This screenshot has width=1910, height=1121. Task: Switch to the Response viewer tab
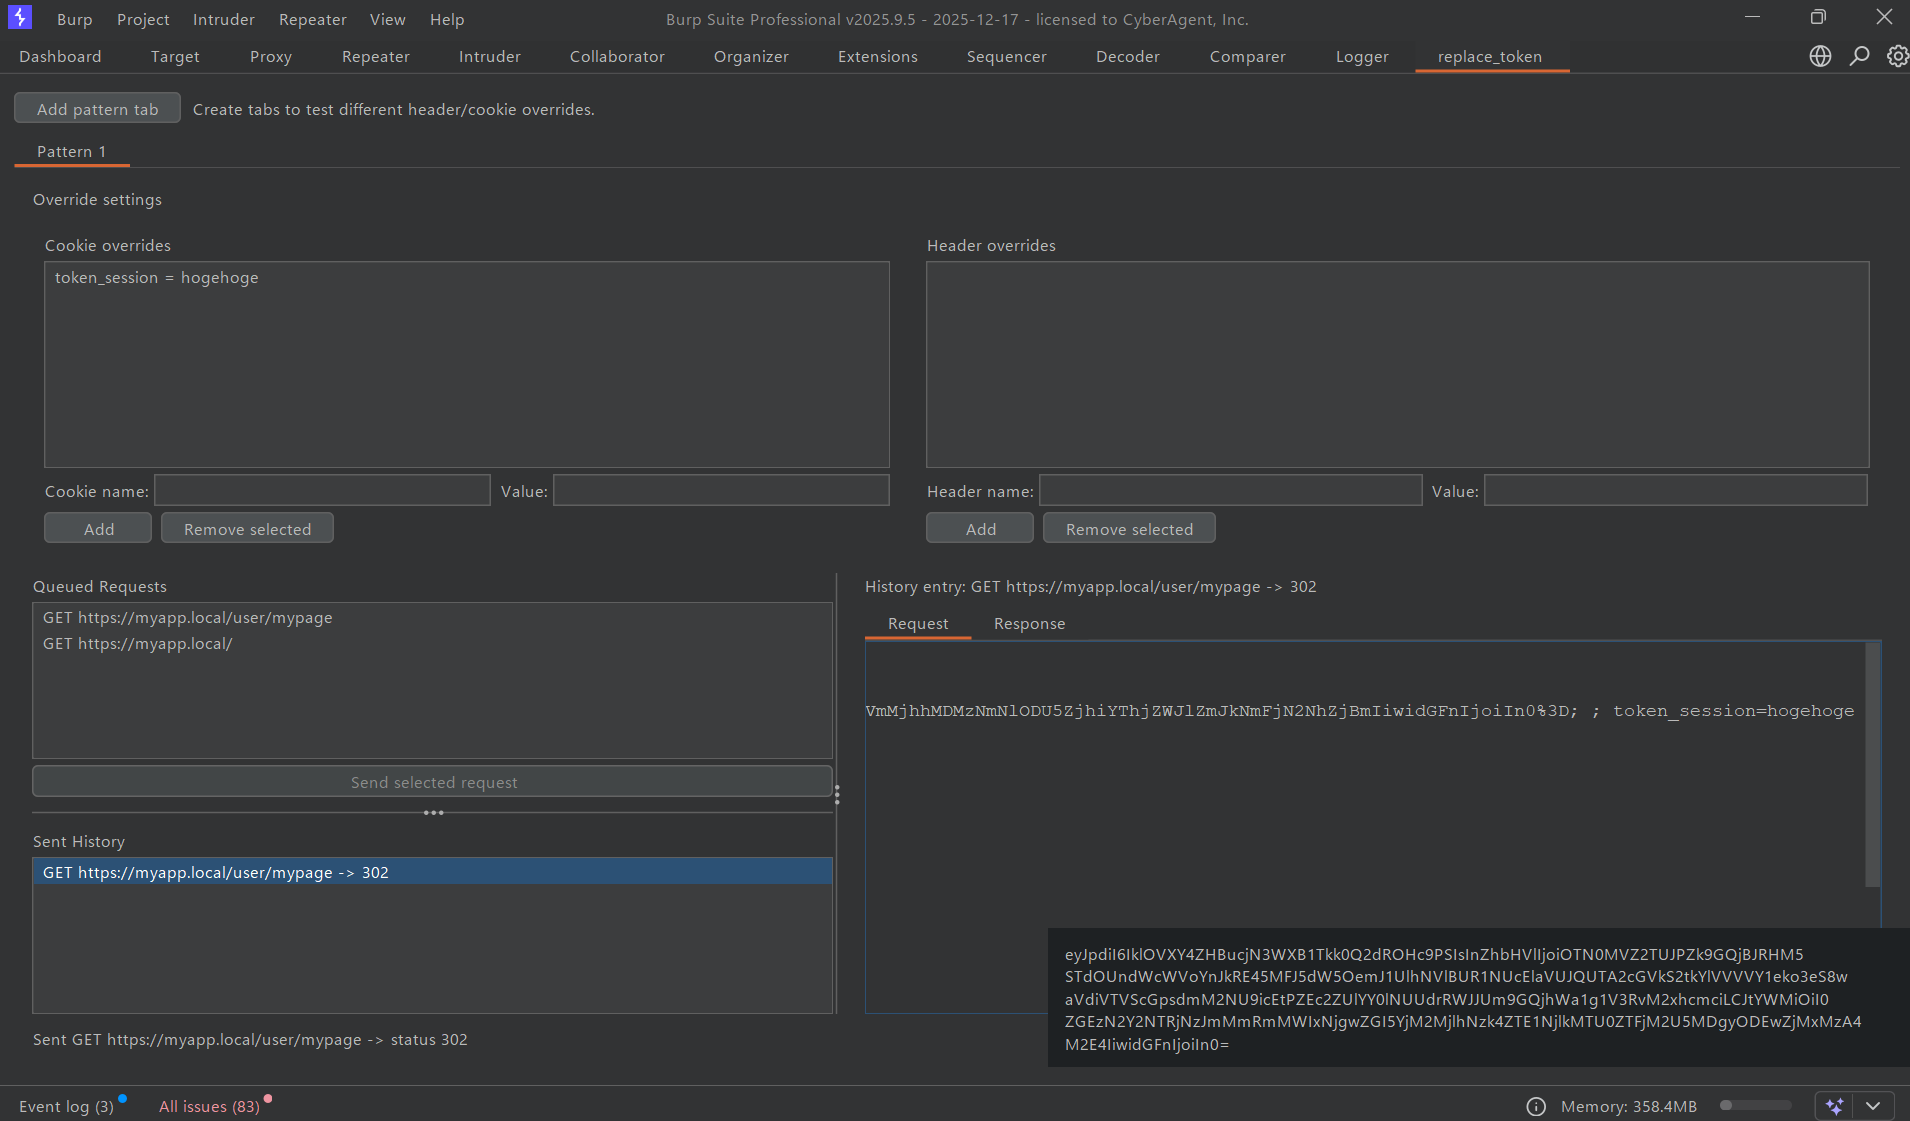point(1029,624)
